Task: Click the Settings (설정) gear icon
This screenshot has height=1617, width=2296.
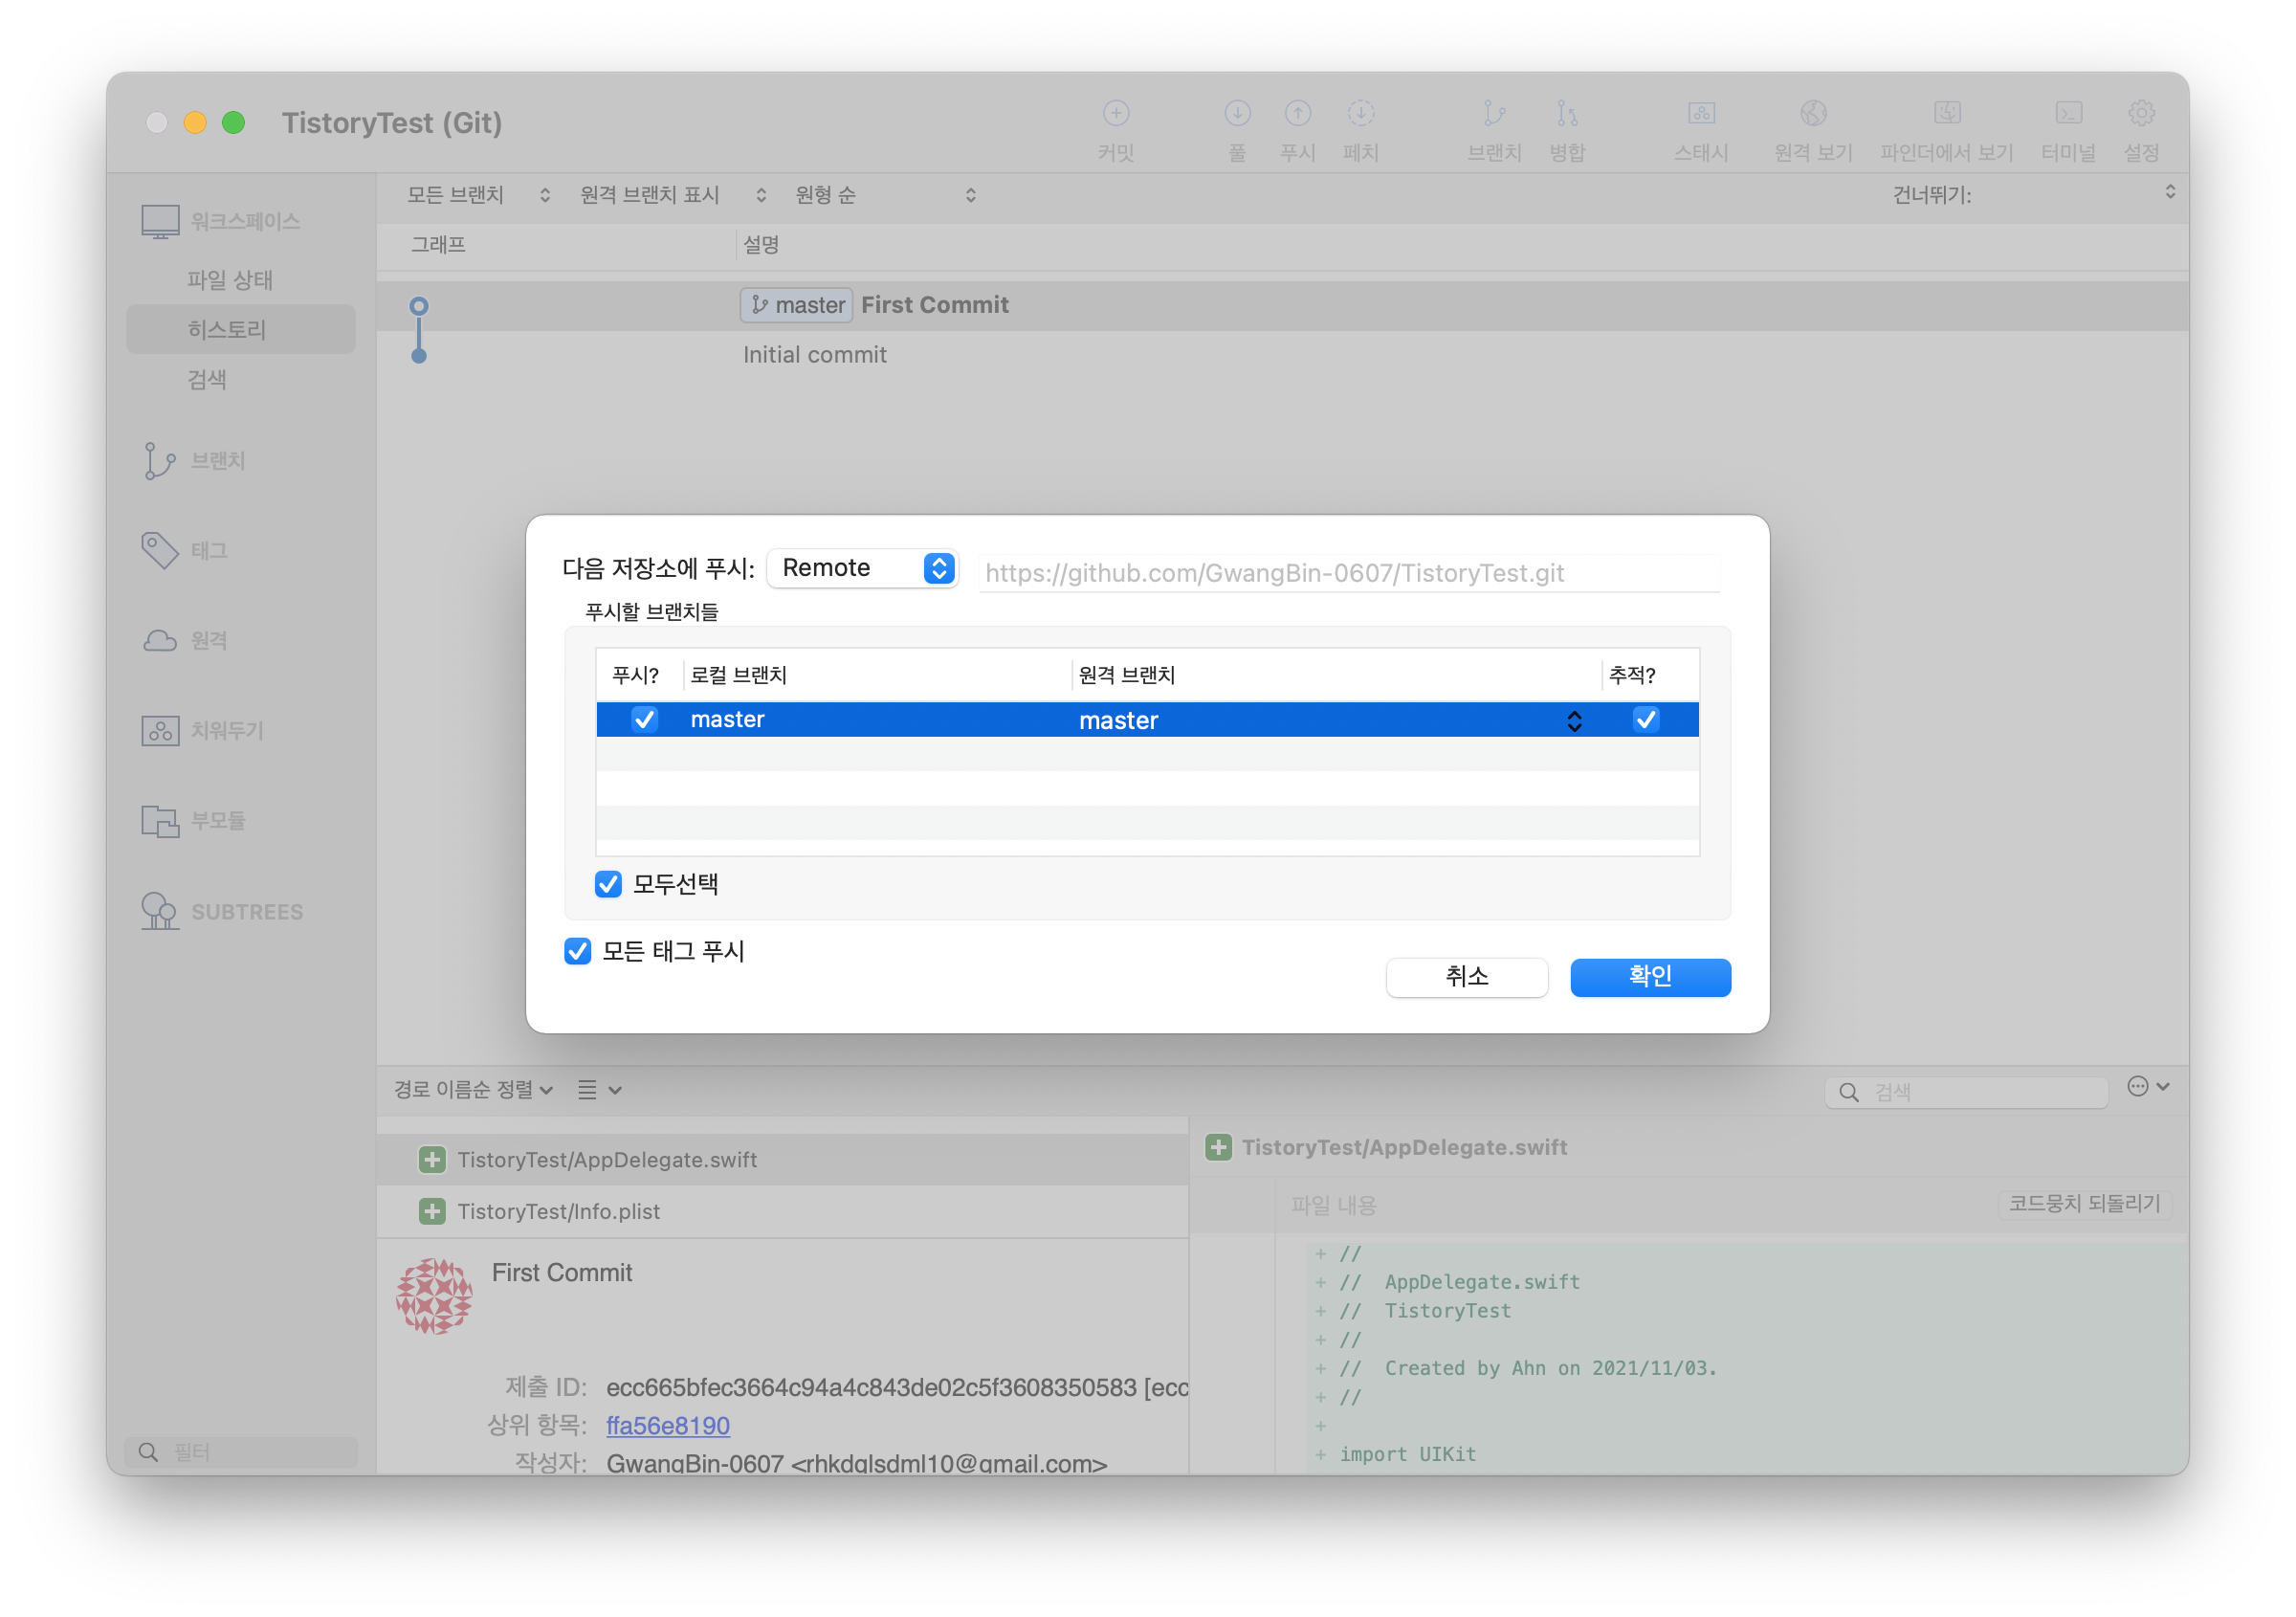Action: coord(2141,114)
